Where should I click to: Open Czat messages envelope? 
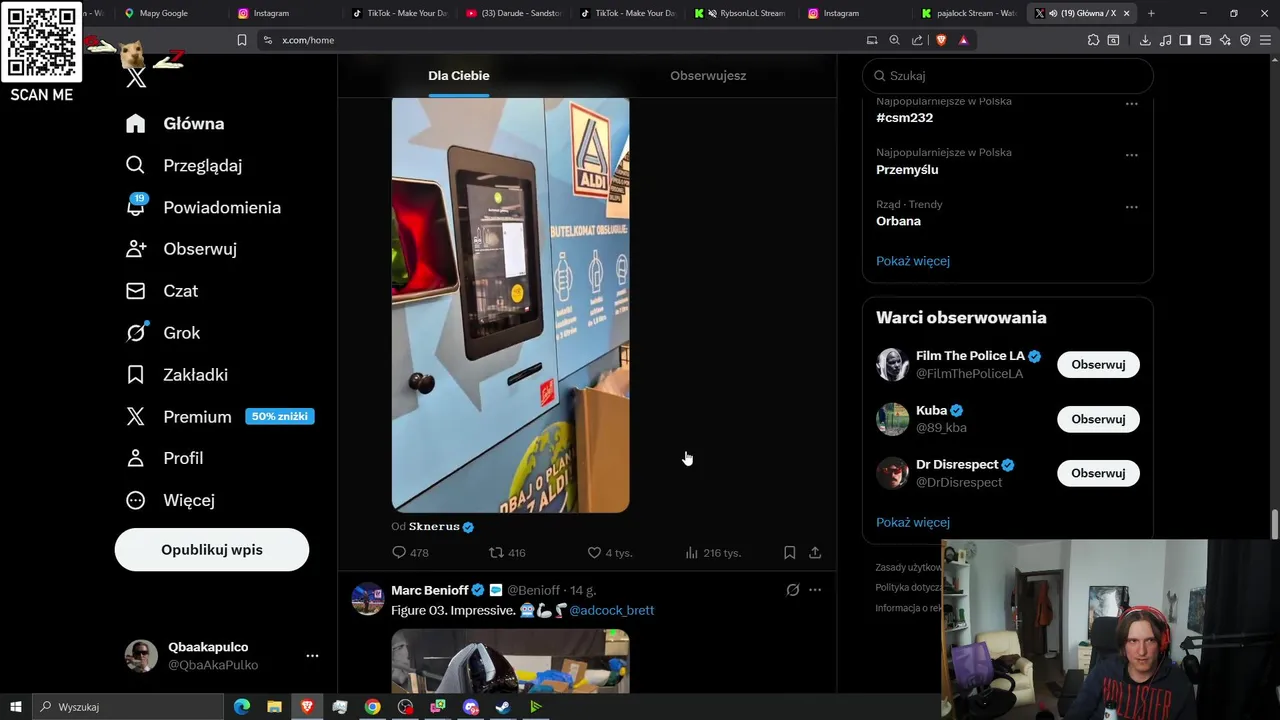(162, 291)
